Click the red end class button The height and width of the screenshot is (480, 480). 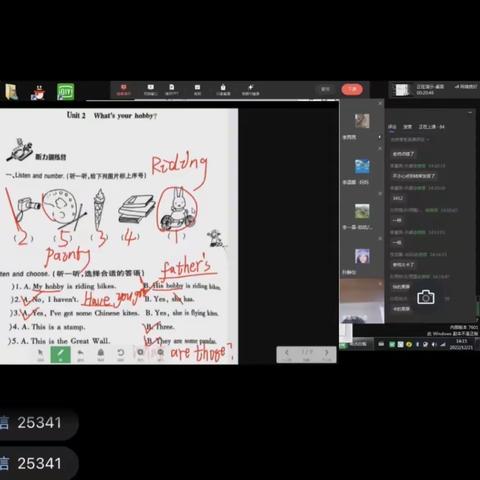coord(352,89)
